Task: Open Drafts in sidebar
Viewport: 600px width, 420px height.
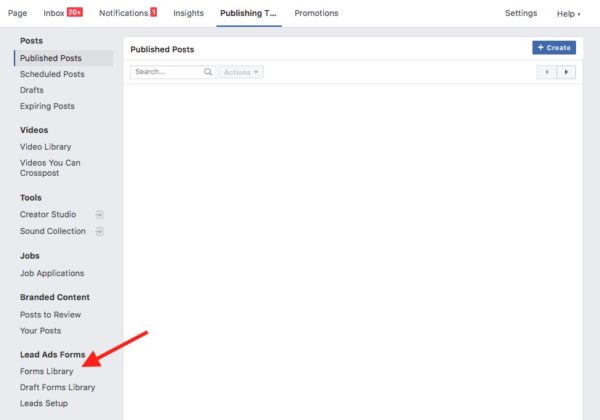Action: pyautogui.click(x=32, y=90)
